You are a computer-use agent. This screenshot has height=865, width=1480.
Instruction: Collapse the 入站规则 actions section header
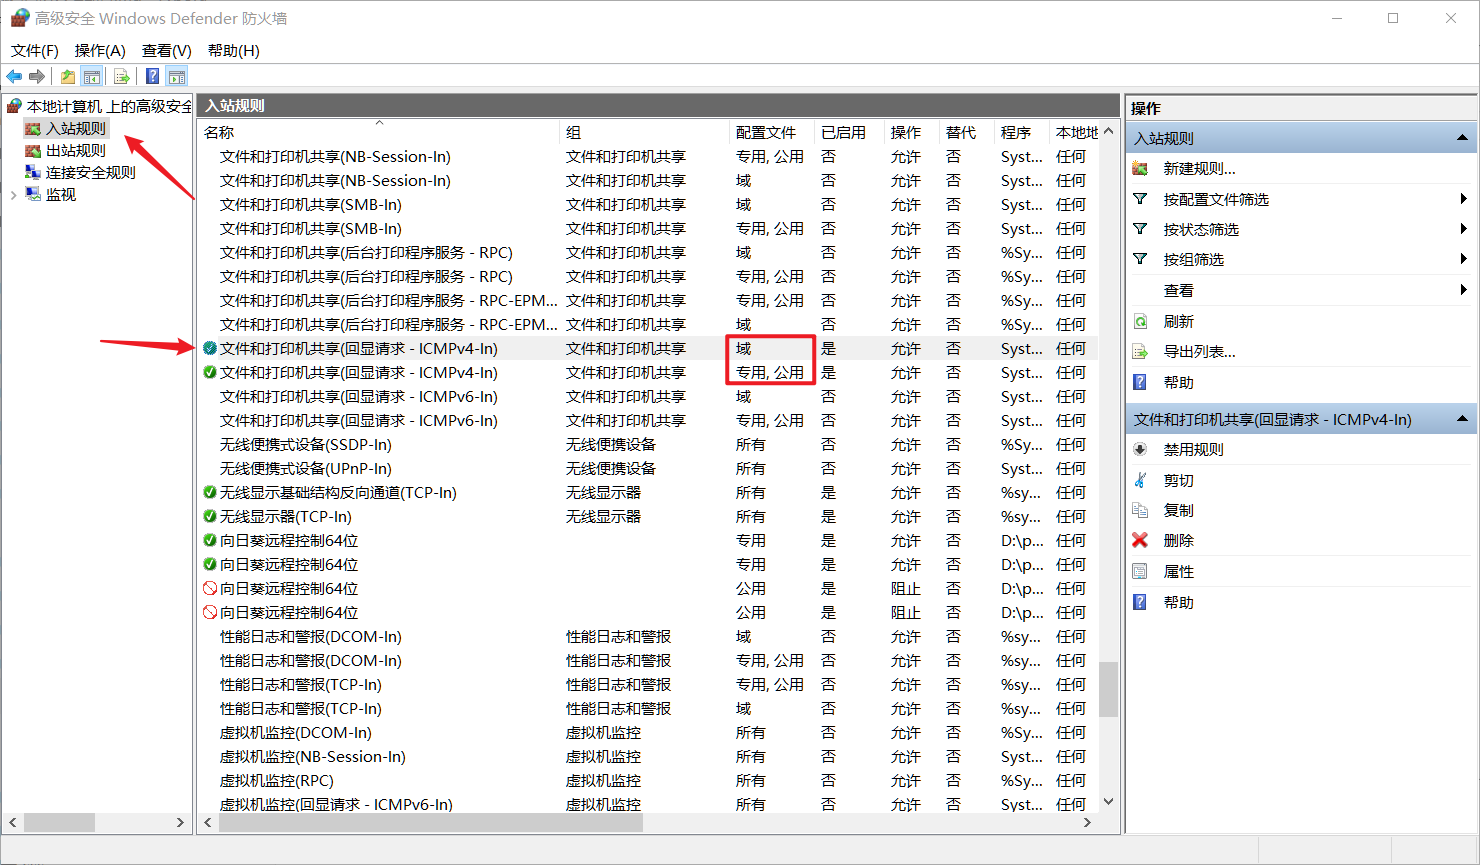(1462, 138)
